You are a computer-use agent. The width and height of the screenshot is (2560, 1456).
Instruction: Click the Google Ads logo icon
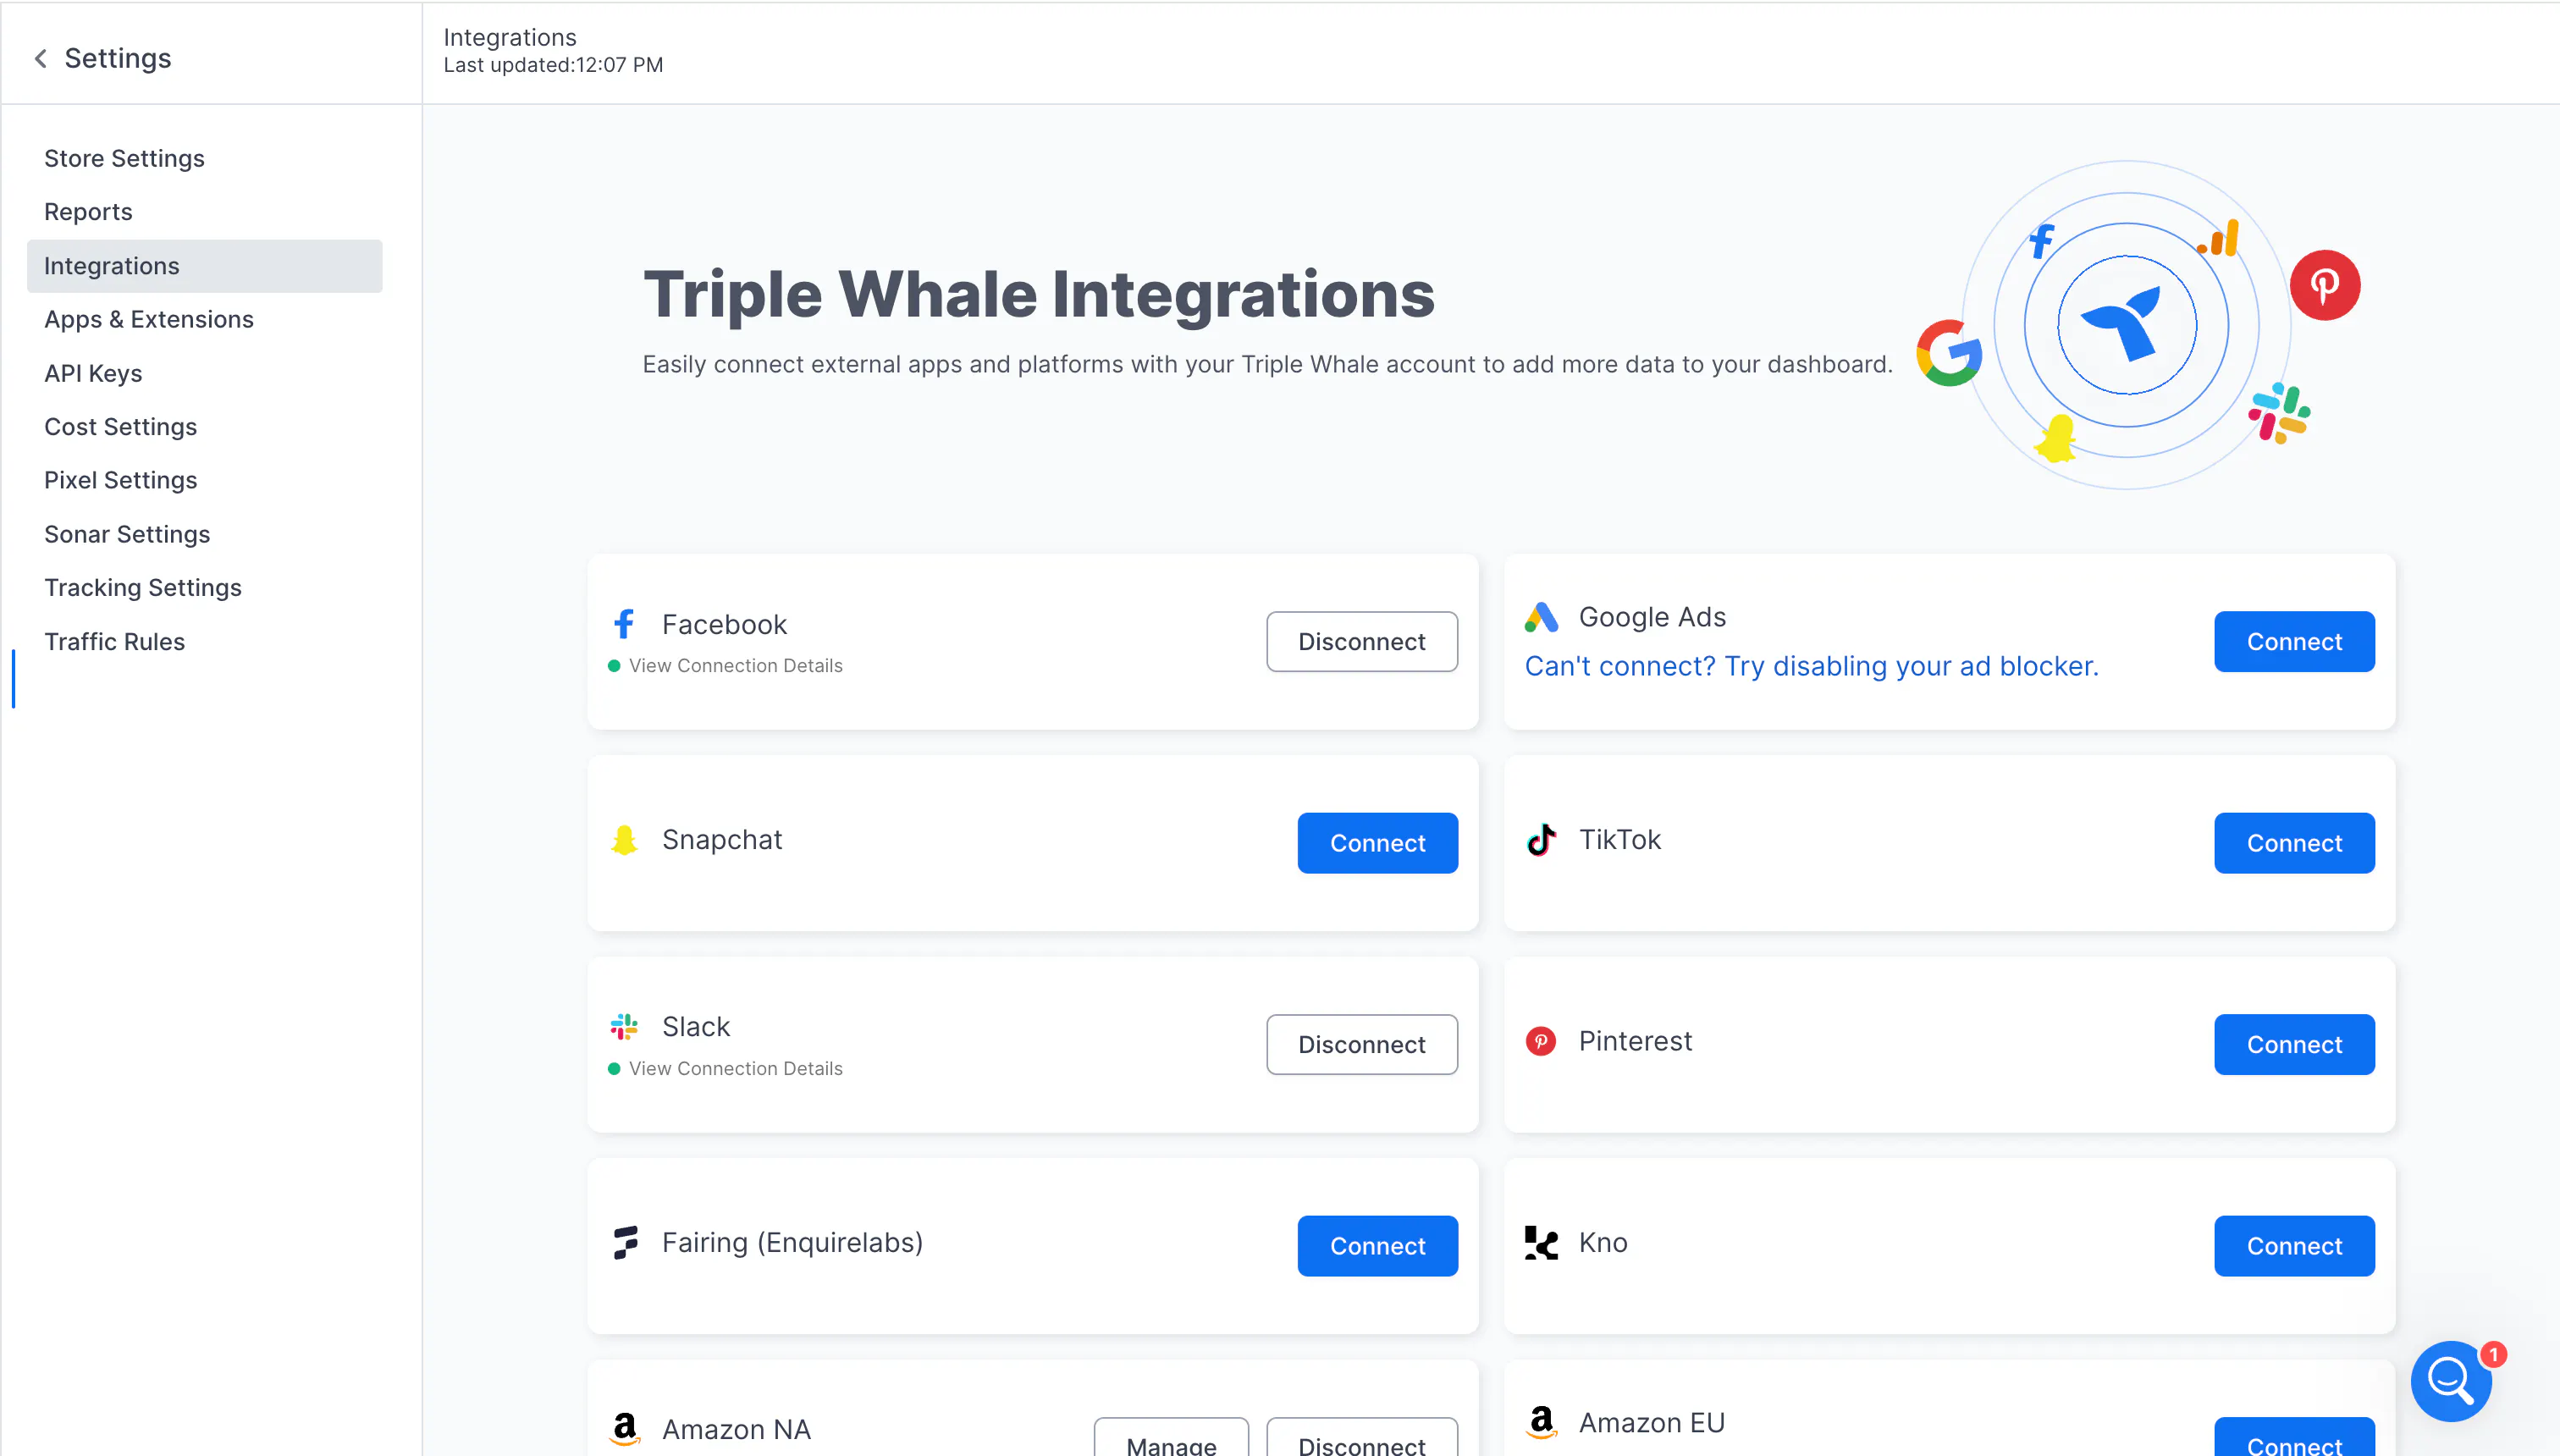1541,617
